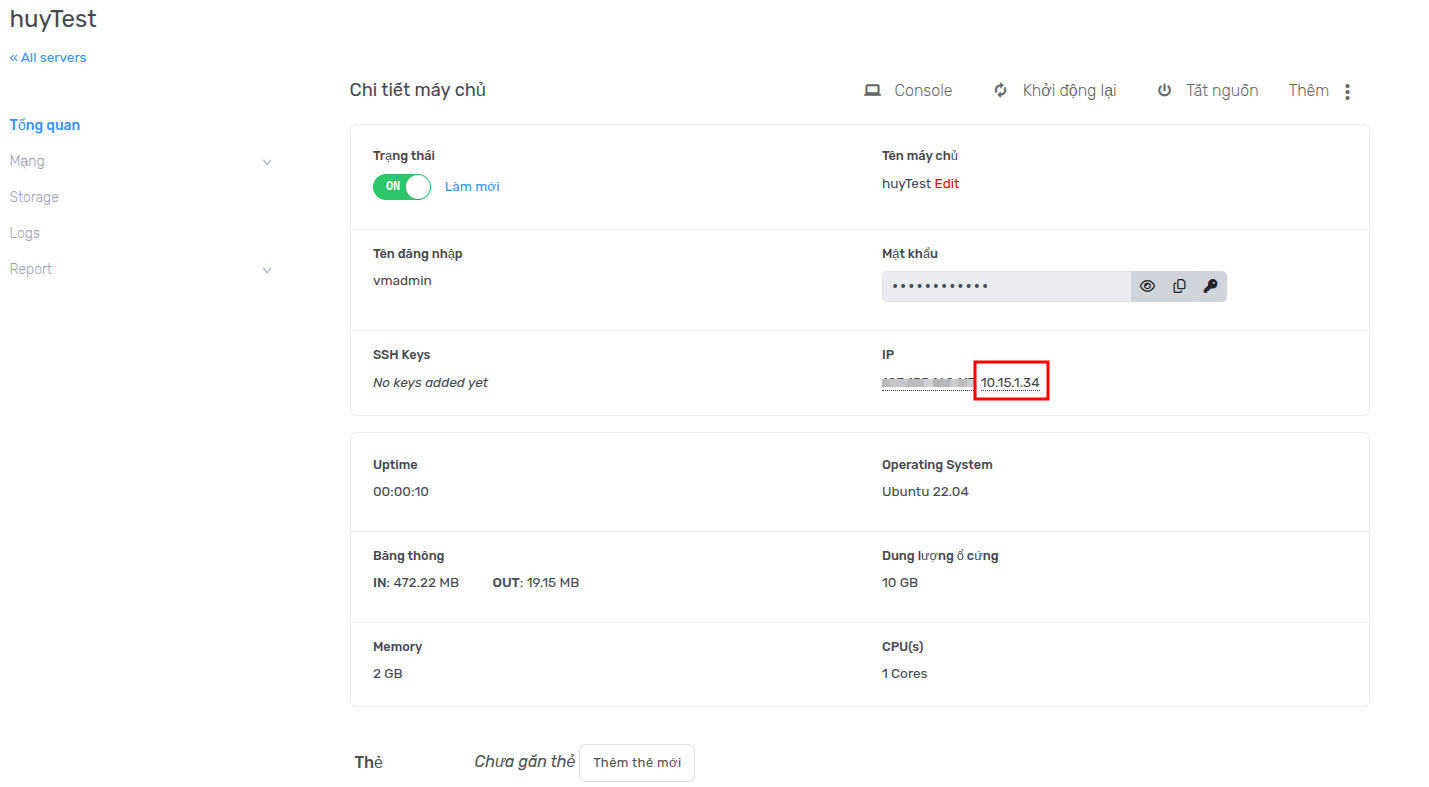This screenshot has height=787, width=1429.
Task: Click the restart circular arrows icon
Action: point(1000,91)
